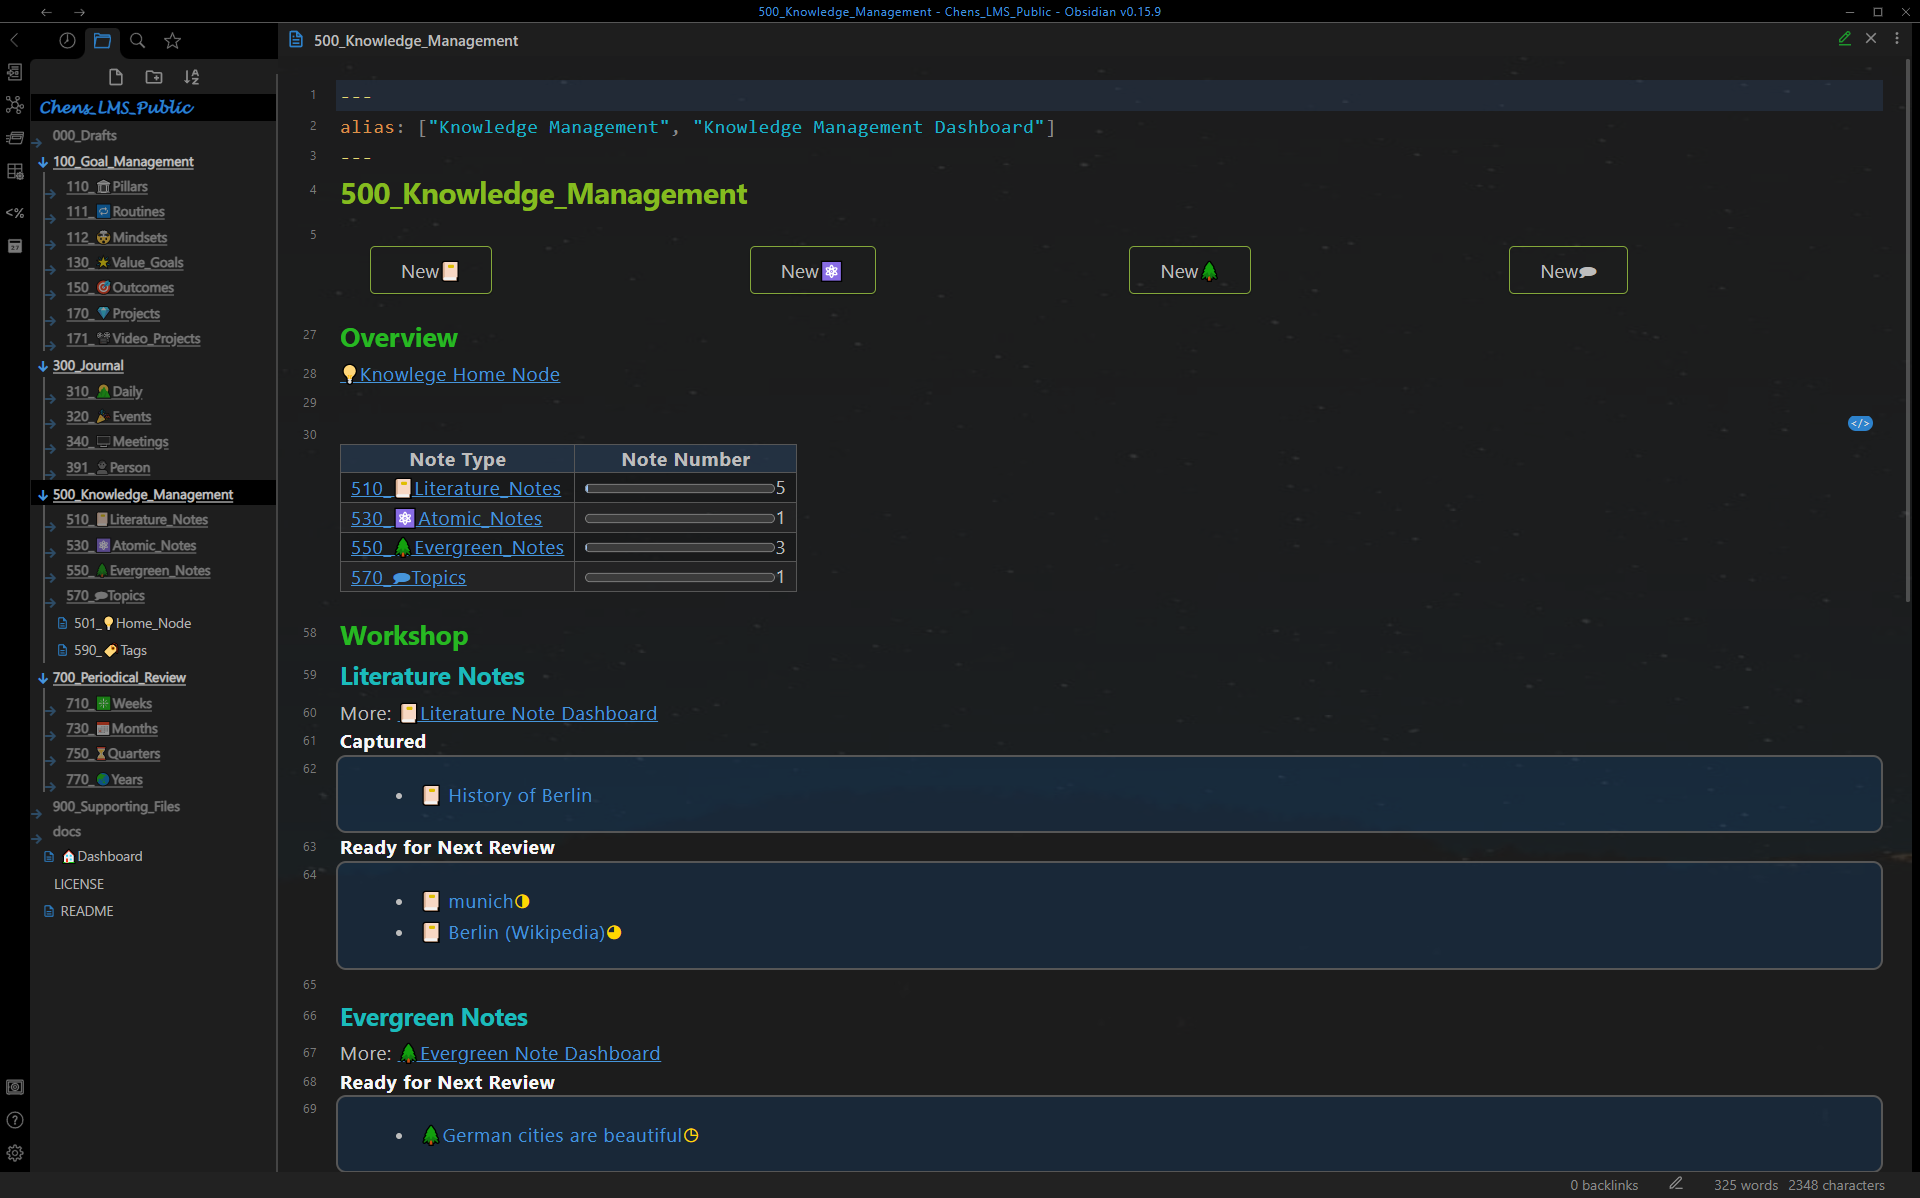The height and width of the screenshot is (1198, 1920).
Task: Click the Literature Notes progress bar
Action: click(x=680, y=489)
